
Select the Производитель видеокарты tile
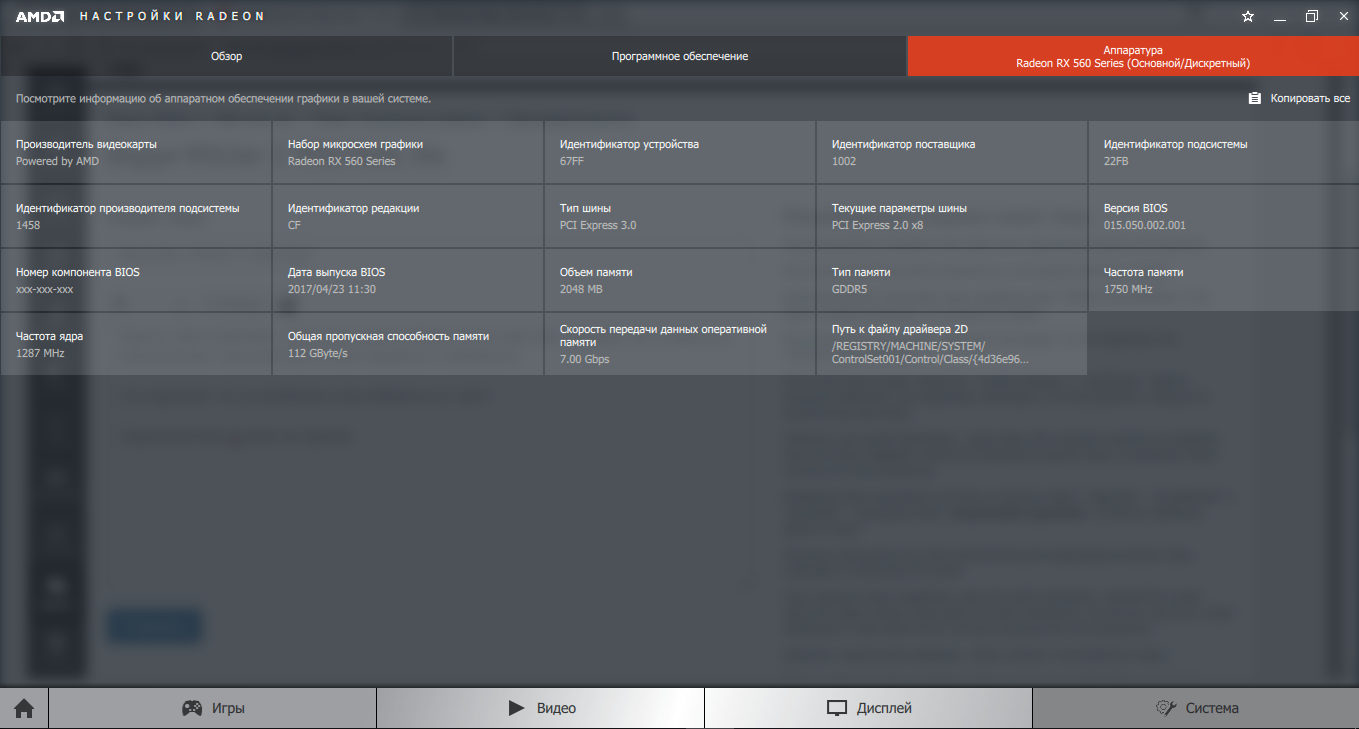coord(136,152)
